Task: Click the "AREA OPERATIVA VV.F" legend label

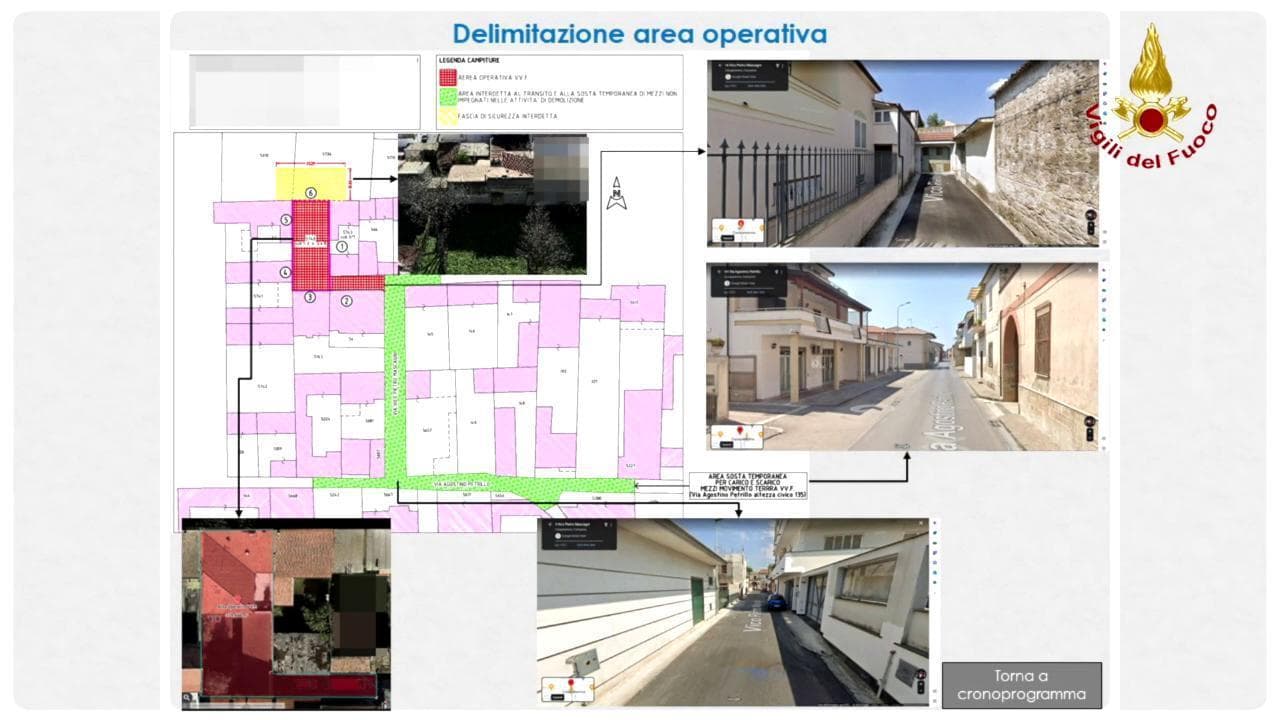Action: pyautogui.click(x=493, y=76)
